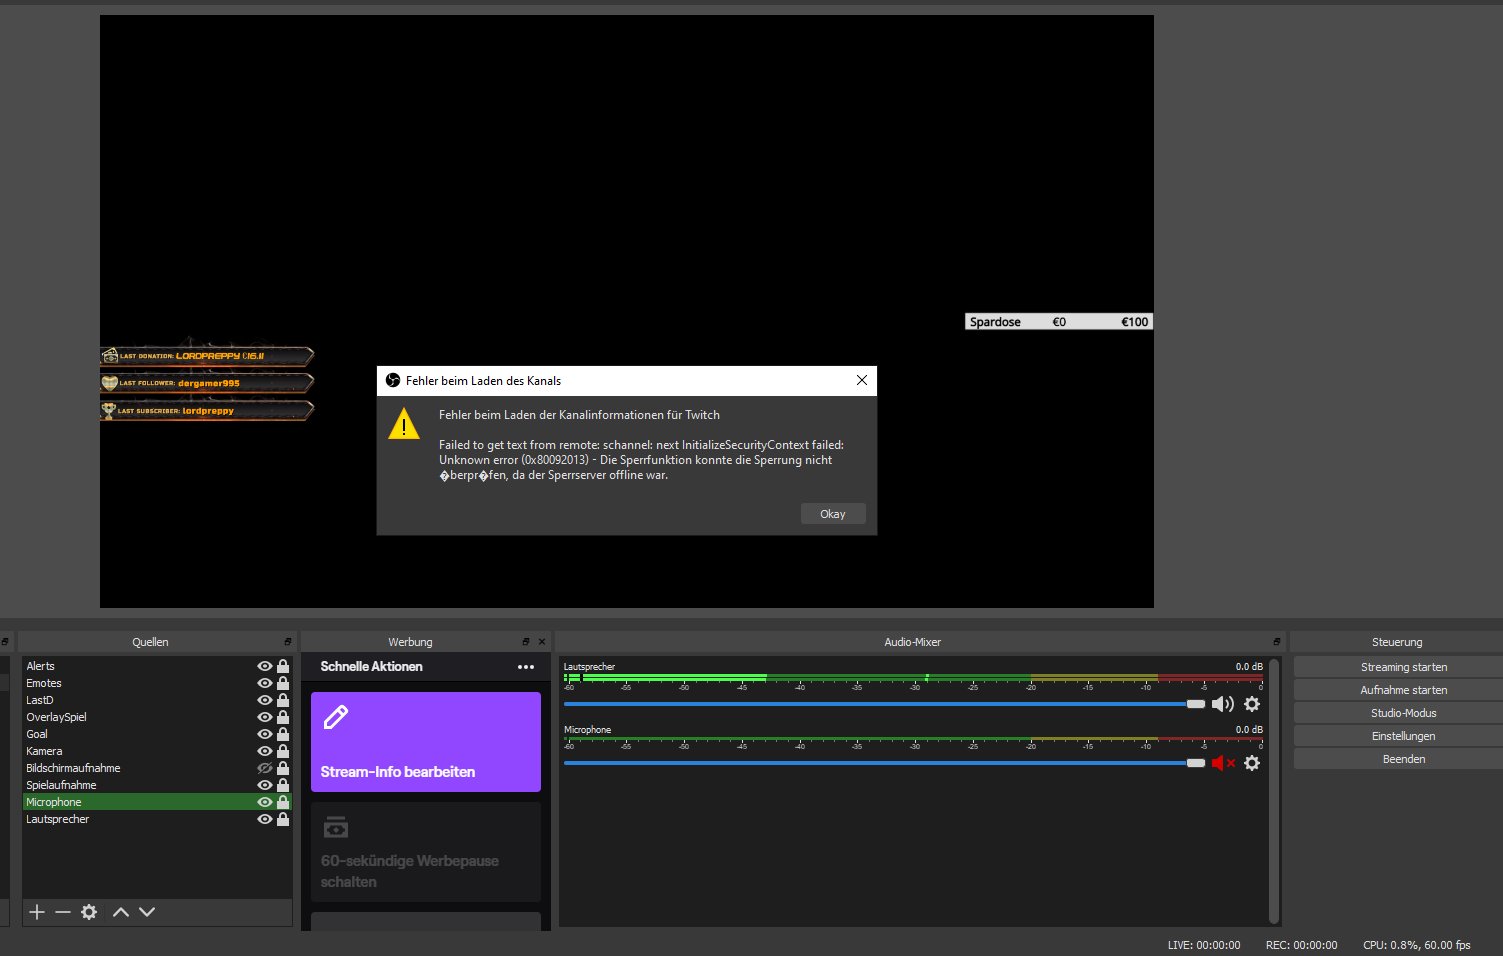Click Okay in the error dialog
Screen dimensions: 1503x956
833,514
